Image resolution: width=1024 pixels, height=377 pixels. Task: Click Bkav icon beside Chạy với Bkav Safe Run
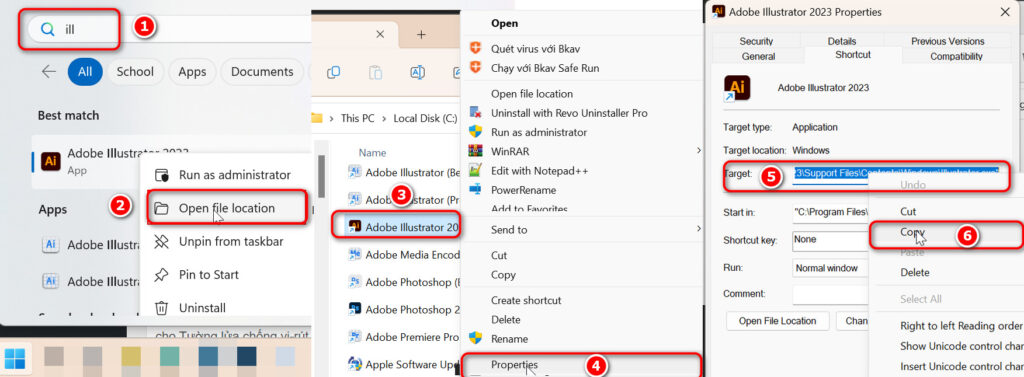click(x=475, y=68)
